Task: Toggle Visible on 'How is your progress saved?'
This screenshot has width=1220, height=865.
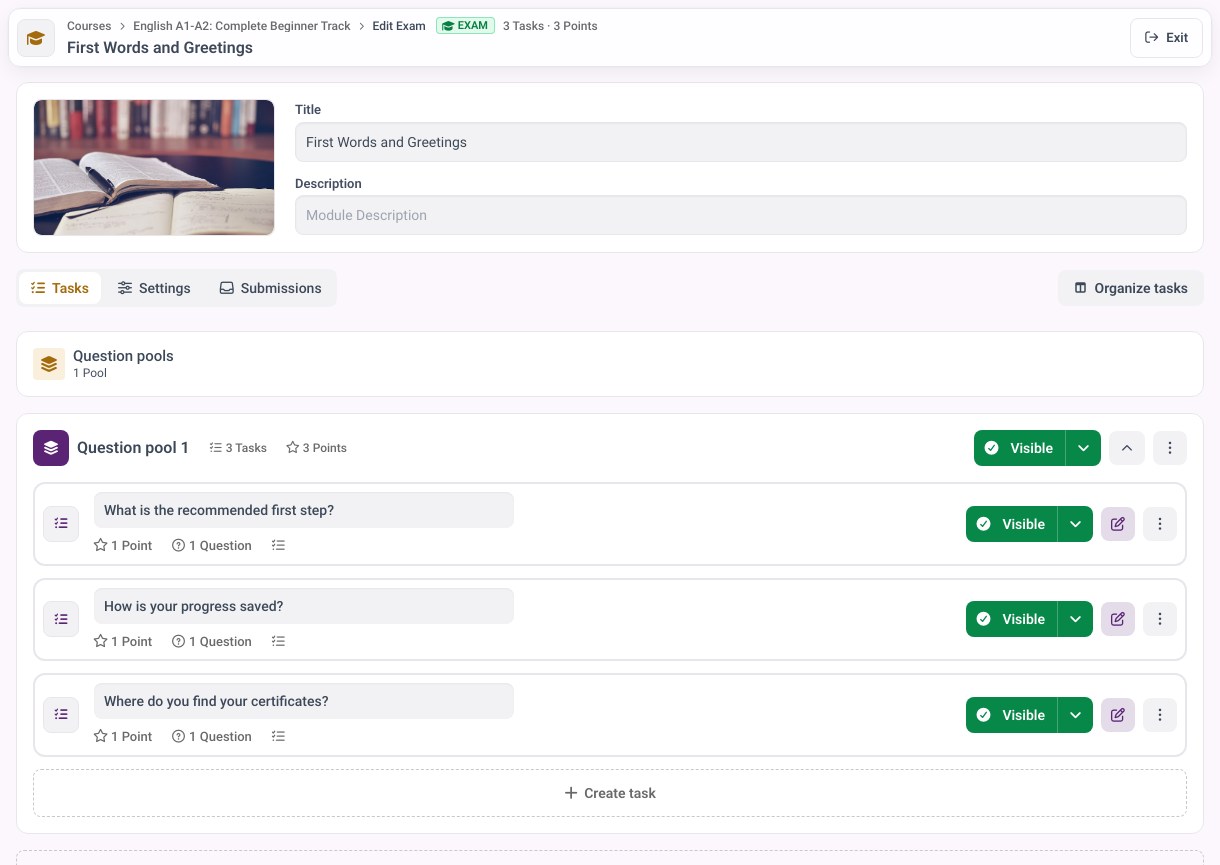Action: [1011, 619]
